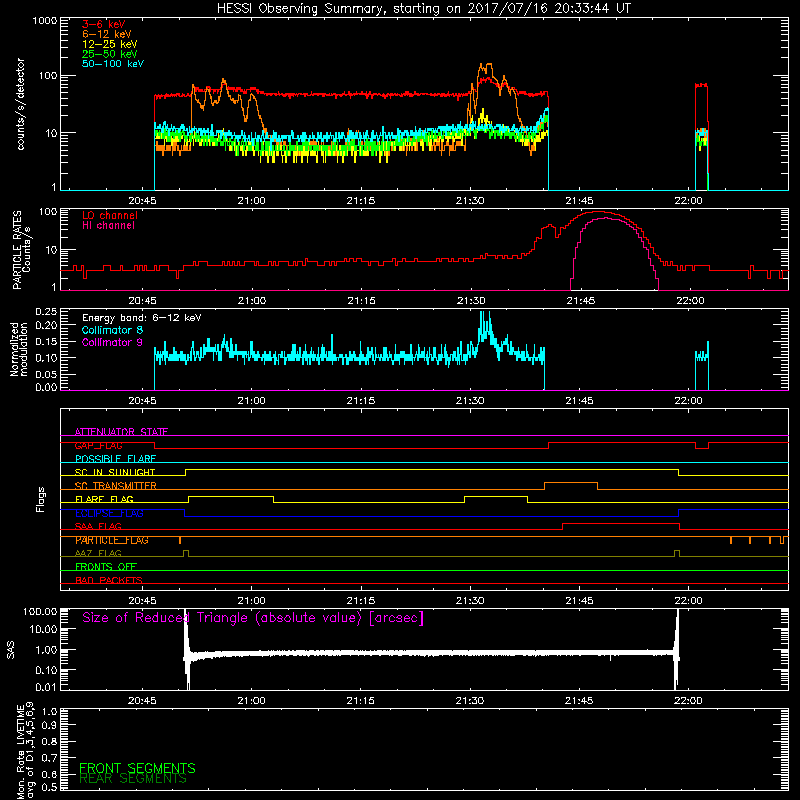
Task: Click the LO channel legend entry
Action: (x=110, y=215)
